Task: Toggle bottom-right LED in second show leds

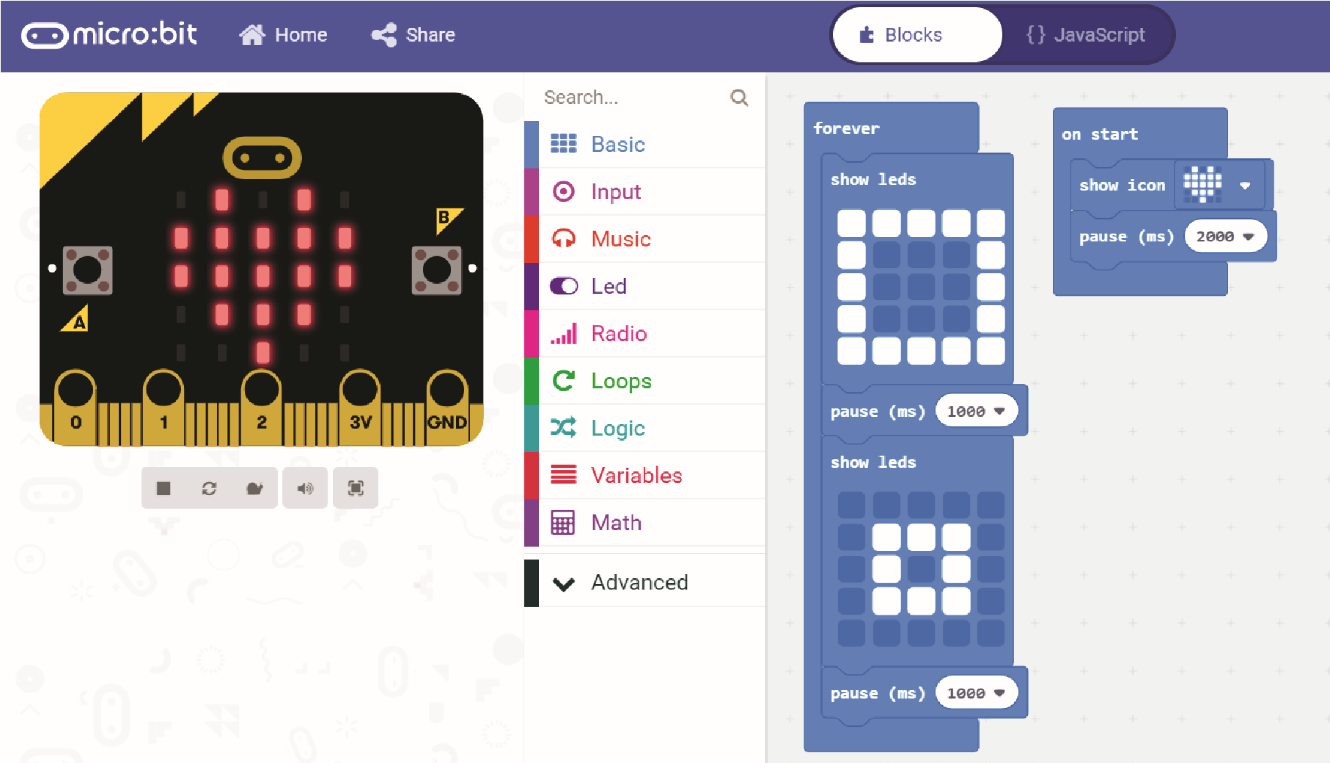Action: pos(991,633)
